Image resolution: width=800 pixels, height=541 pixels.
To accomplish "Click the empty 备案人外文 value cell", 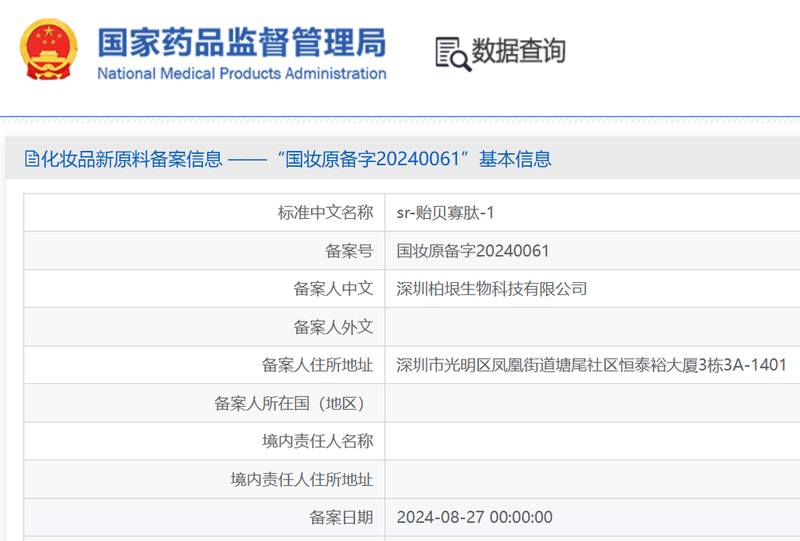I will point(590,327).
